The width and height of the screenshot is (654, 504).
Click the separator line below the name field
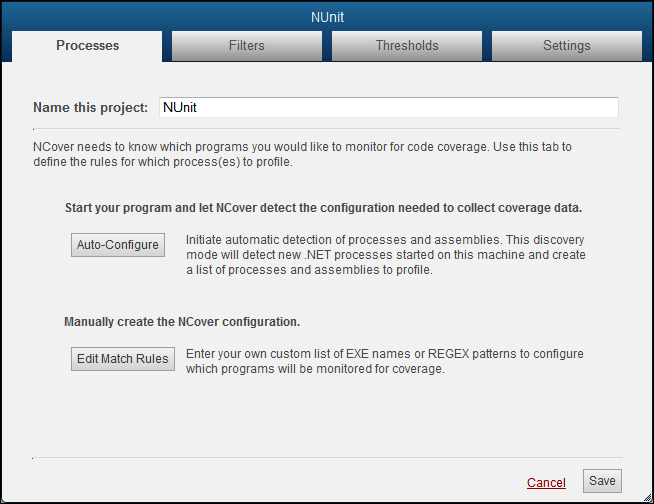coord(326,128)
